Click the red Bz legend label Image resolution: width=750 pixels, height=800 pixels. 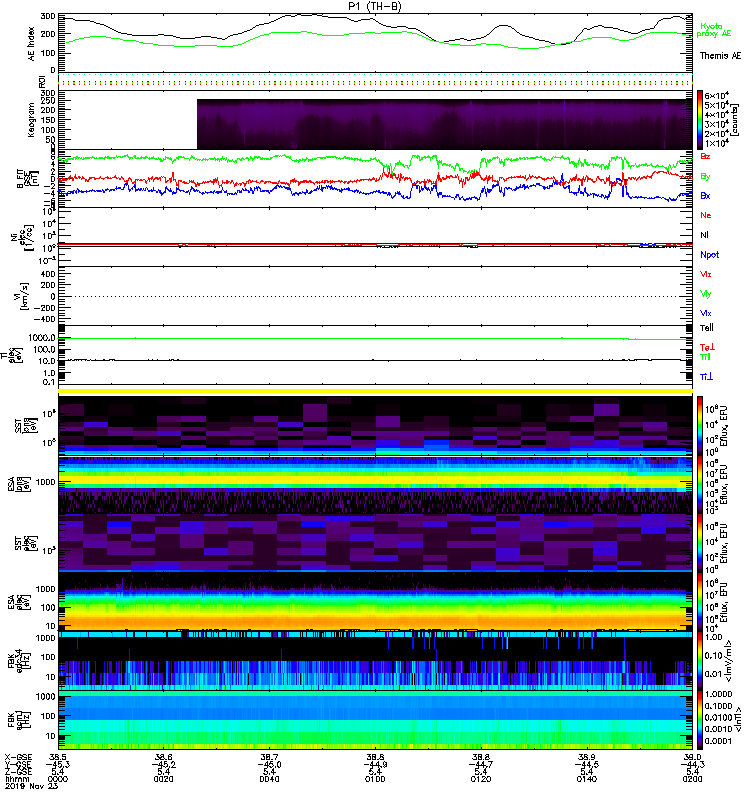click(705, 157)
